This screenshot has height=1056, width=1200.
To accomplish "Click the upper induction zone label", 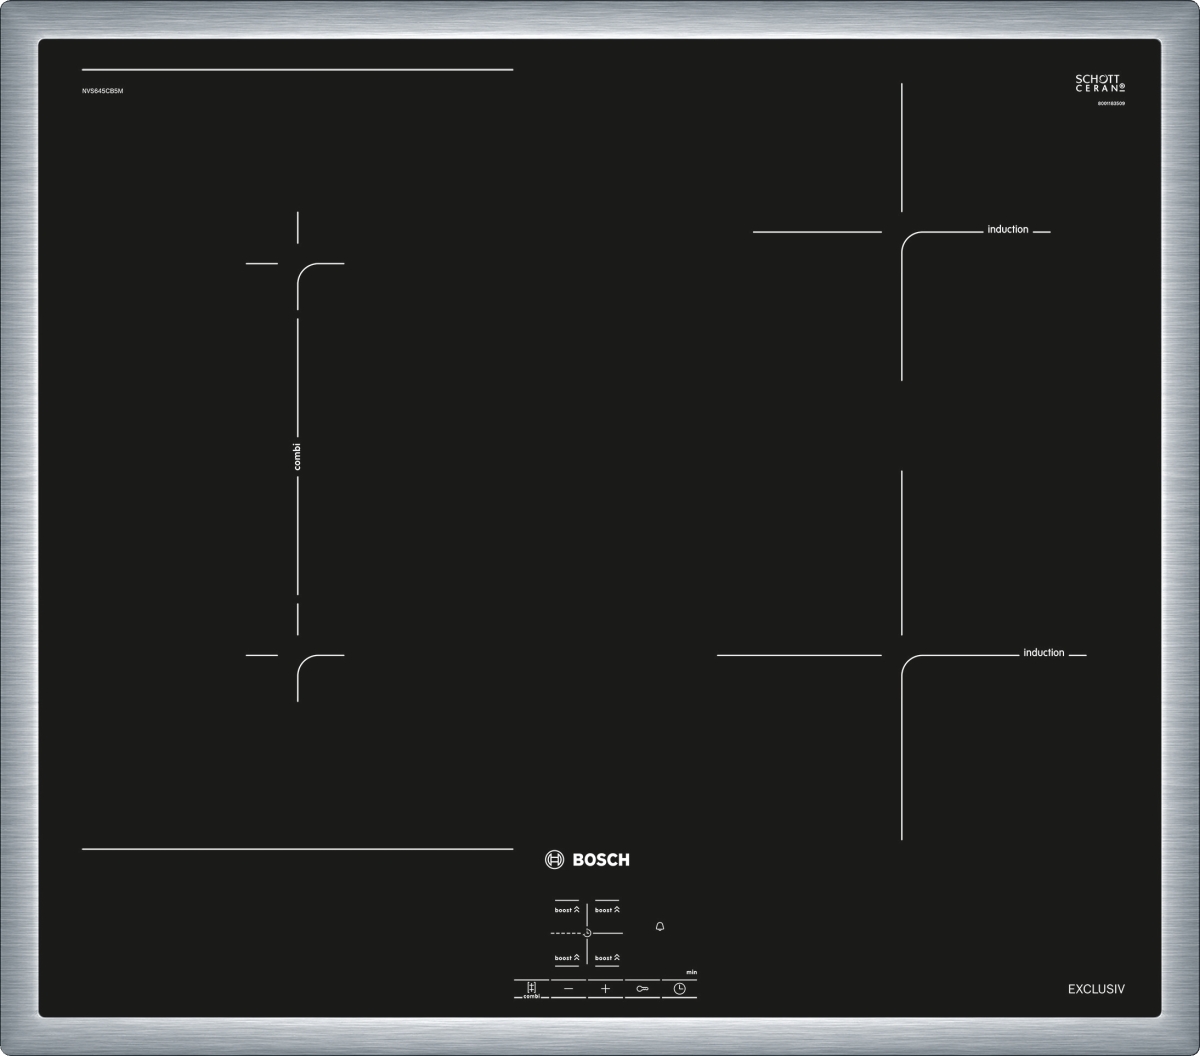I will [1007, 230].
